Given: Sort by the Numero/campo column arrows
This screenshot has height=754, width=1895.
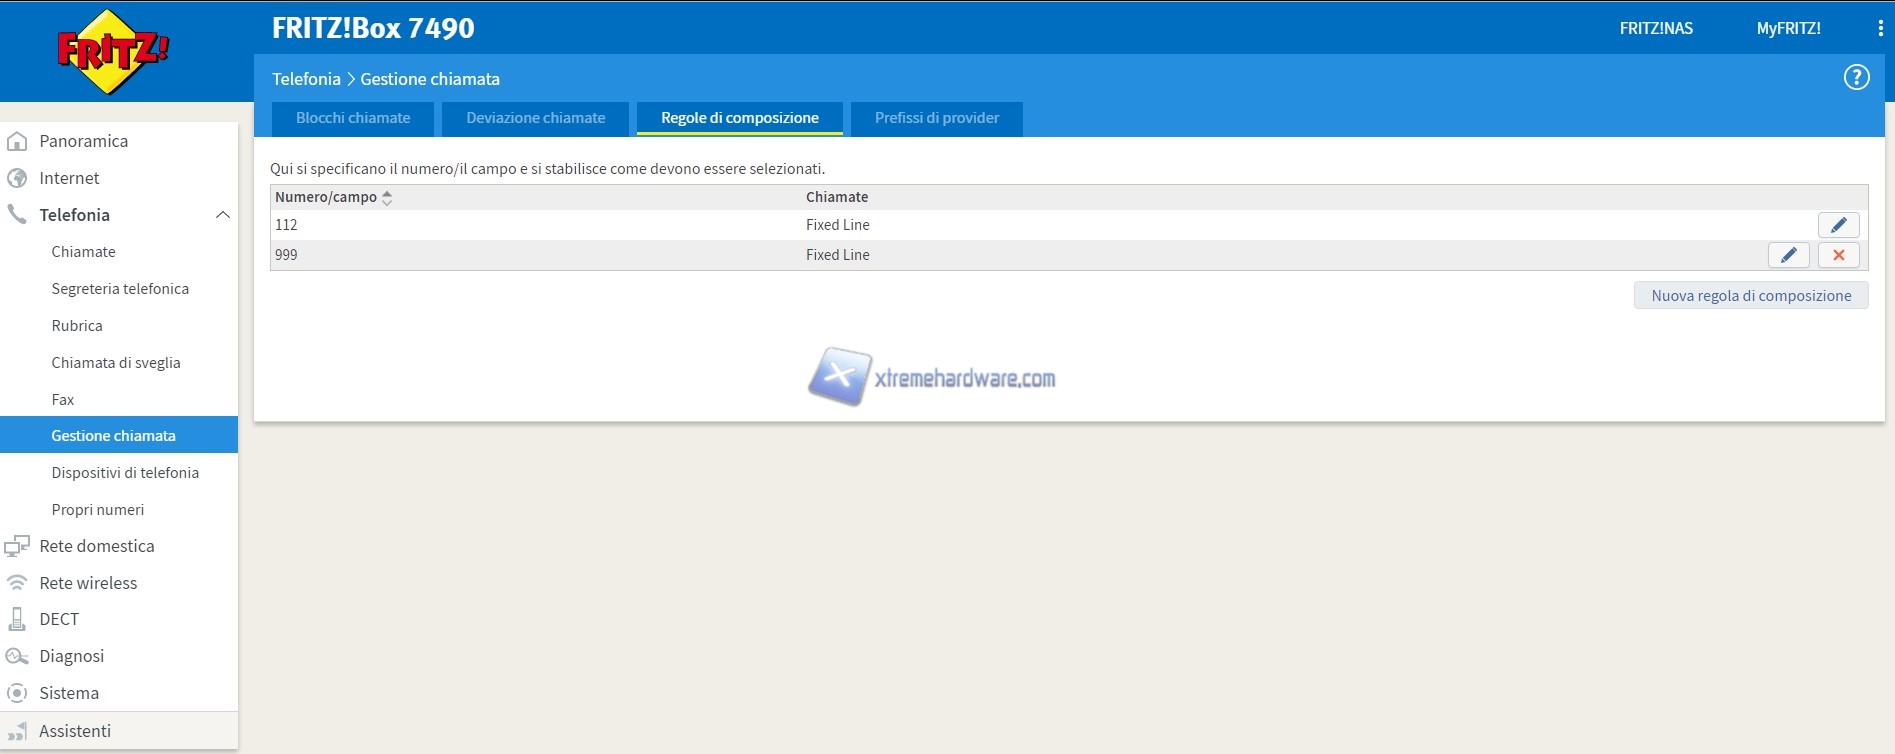Looking at the screenshot, I should click(387, 198).
